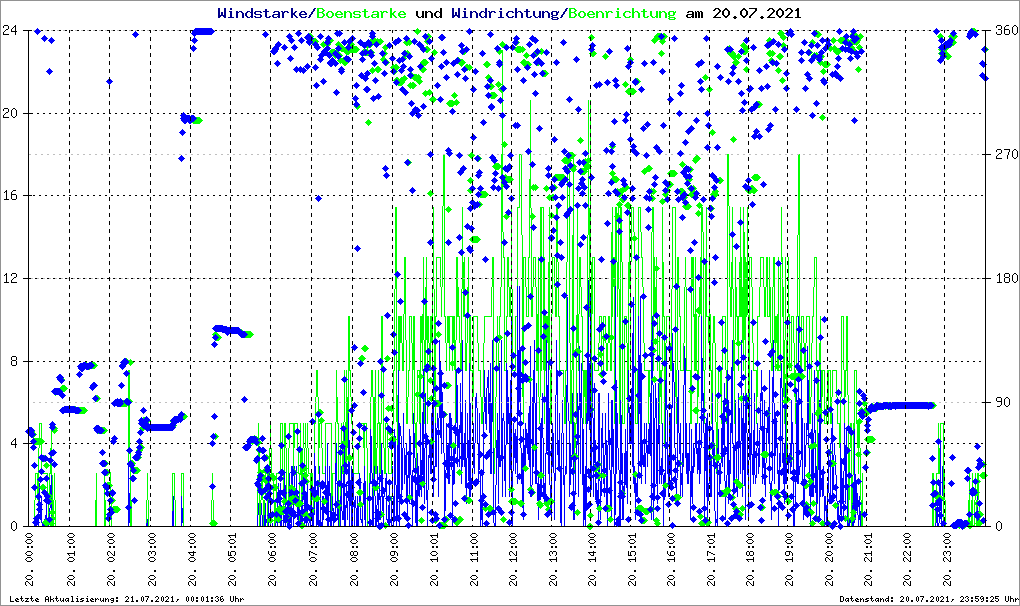
Task: Click the green 'Boenstarke' title word
Action: 363,13
